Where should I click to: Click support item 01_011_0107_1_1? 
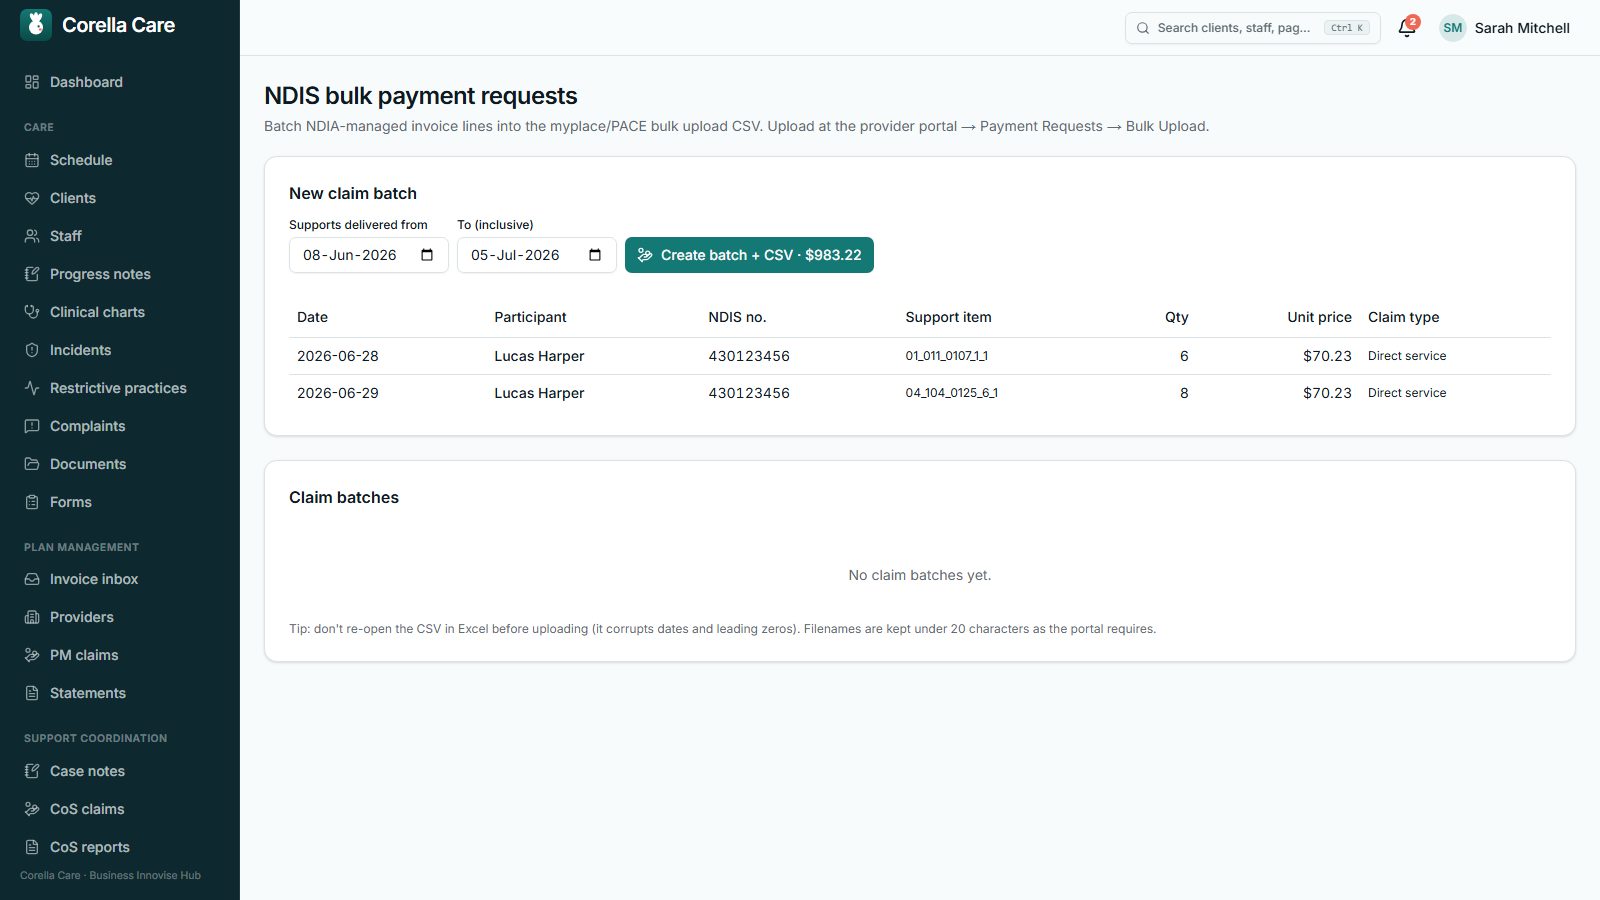(946, 356)
